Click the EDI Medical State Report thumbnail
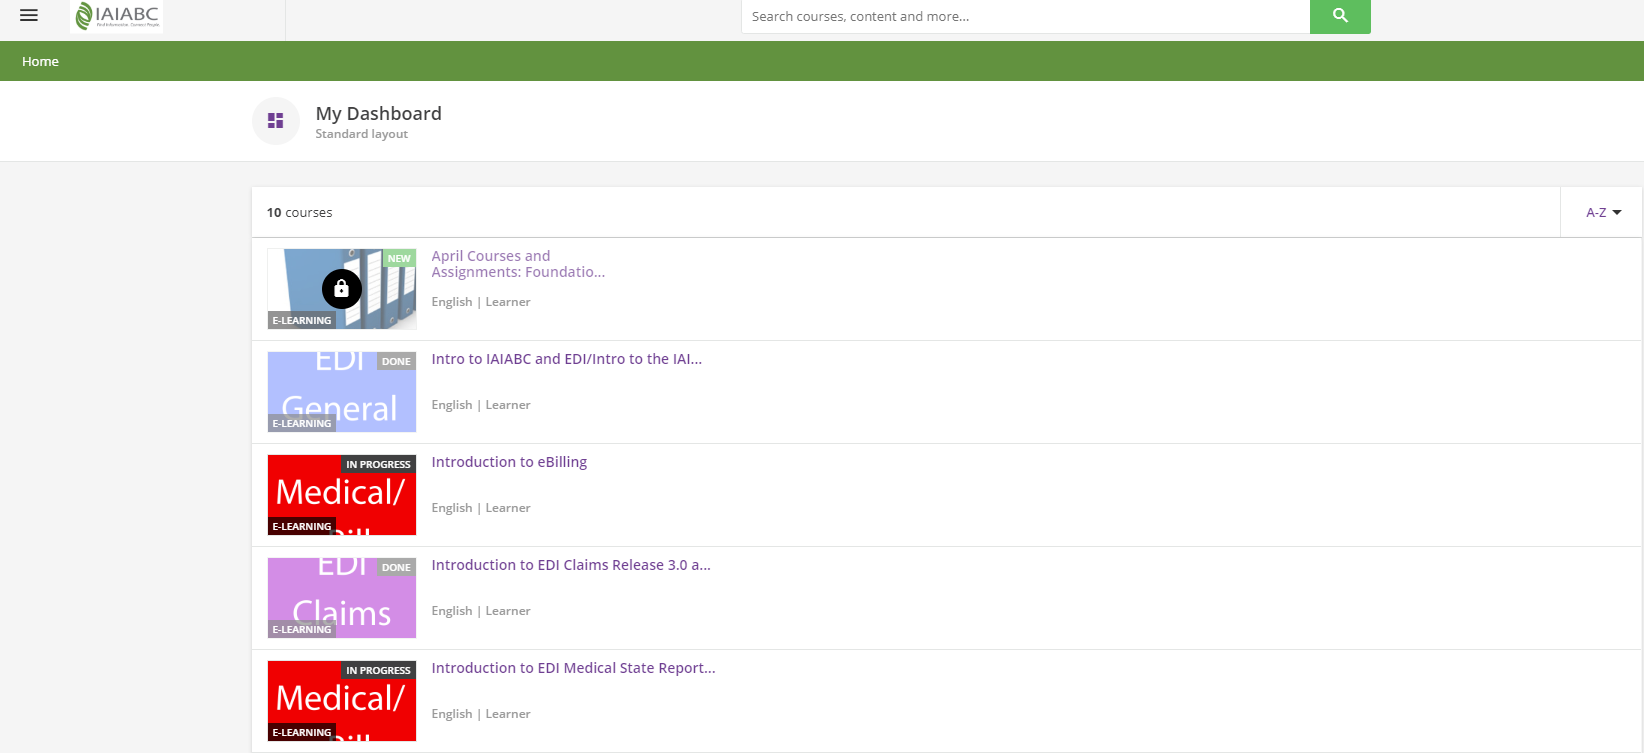Screen dimensions: 1644x753 [342, 701]
